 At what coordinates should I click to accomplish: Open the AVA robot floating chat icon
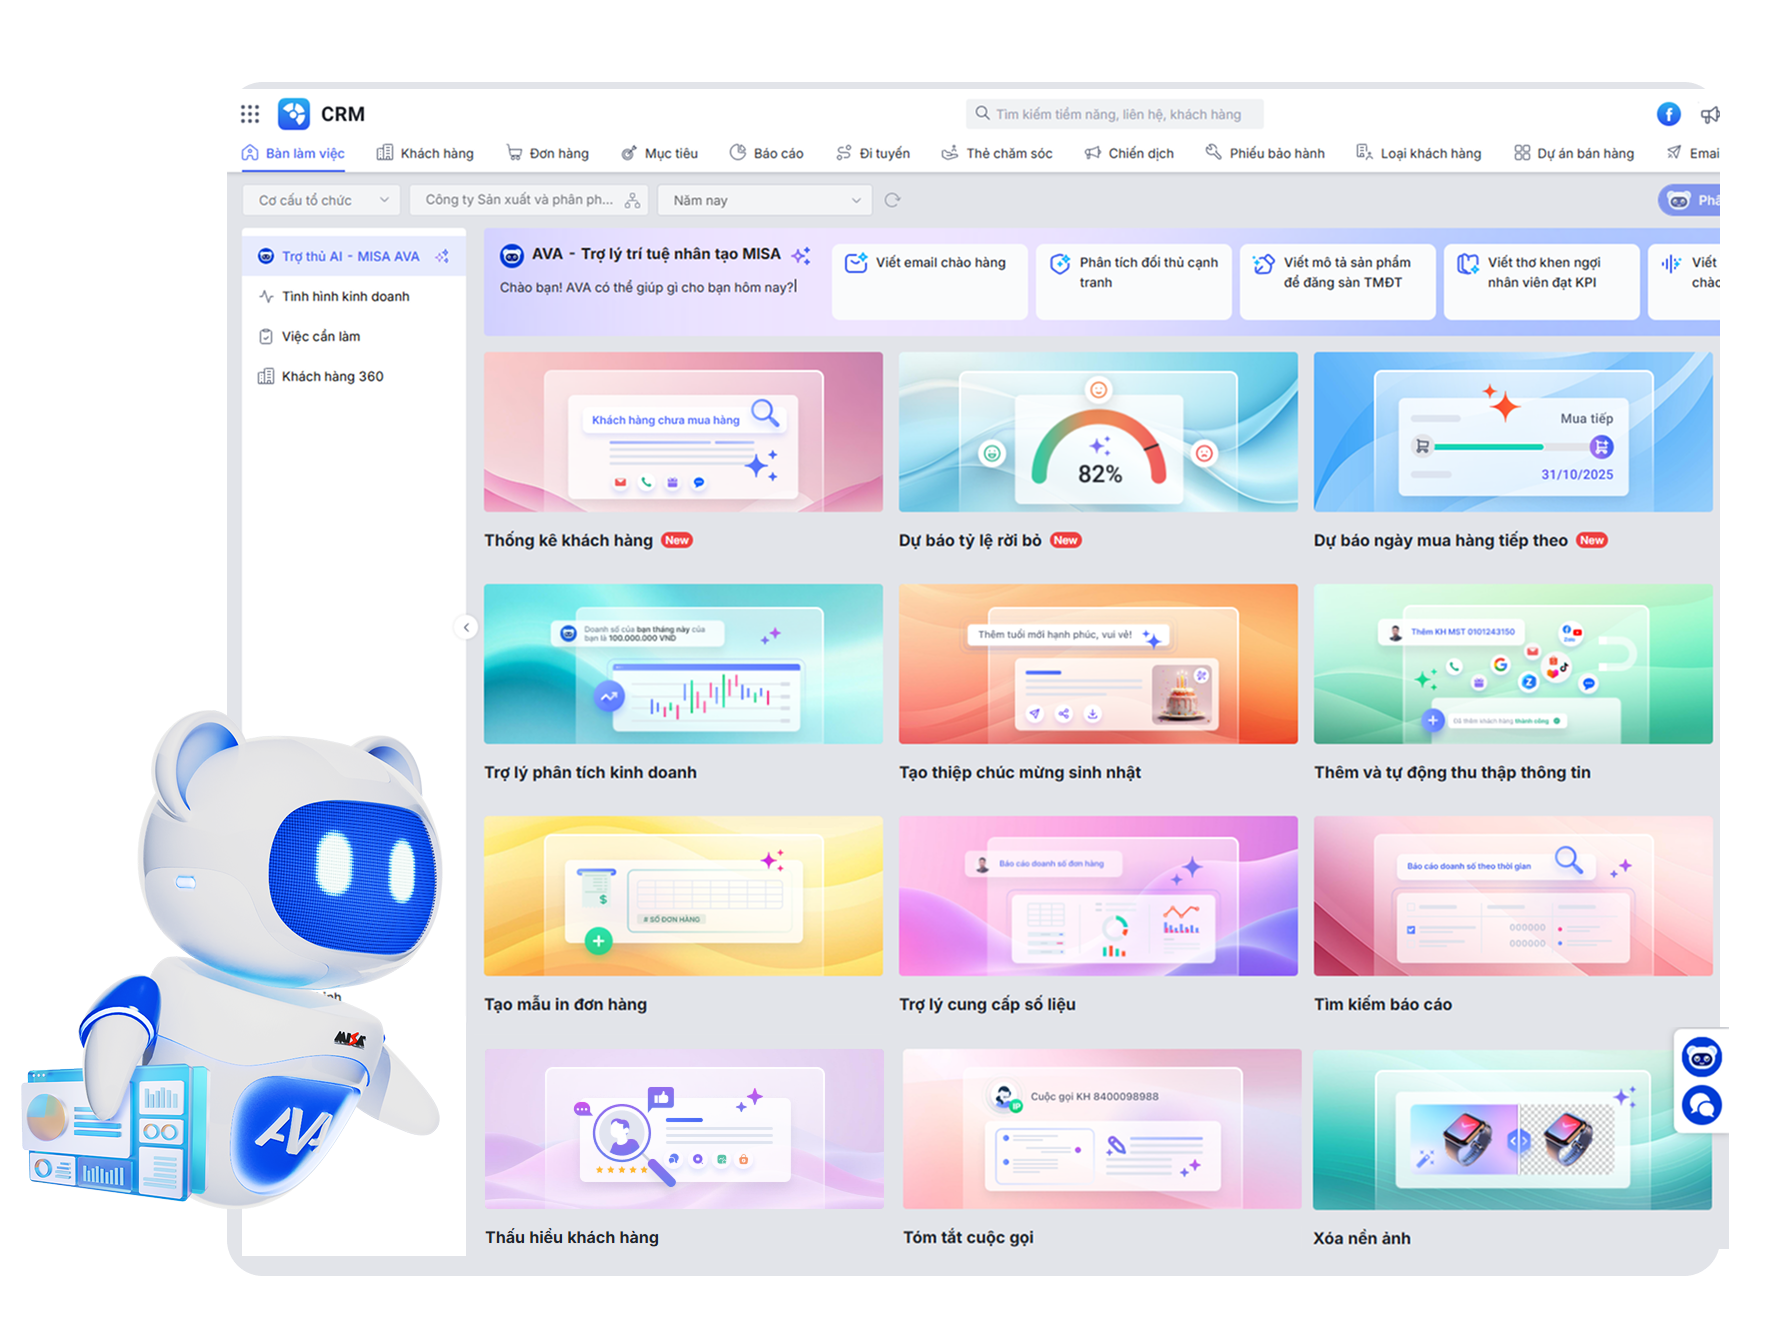click(x=1701, y=1057)
